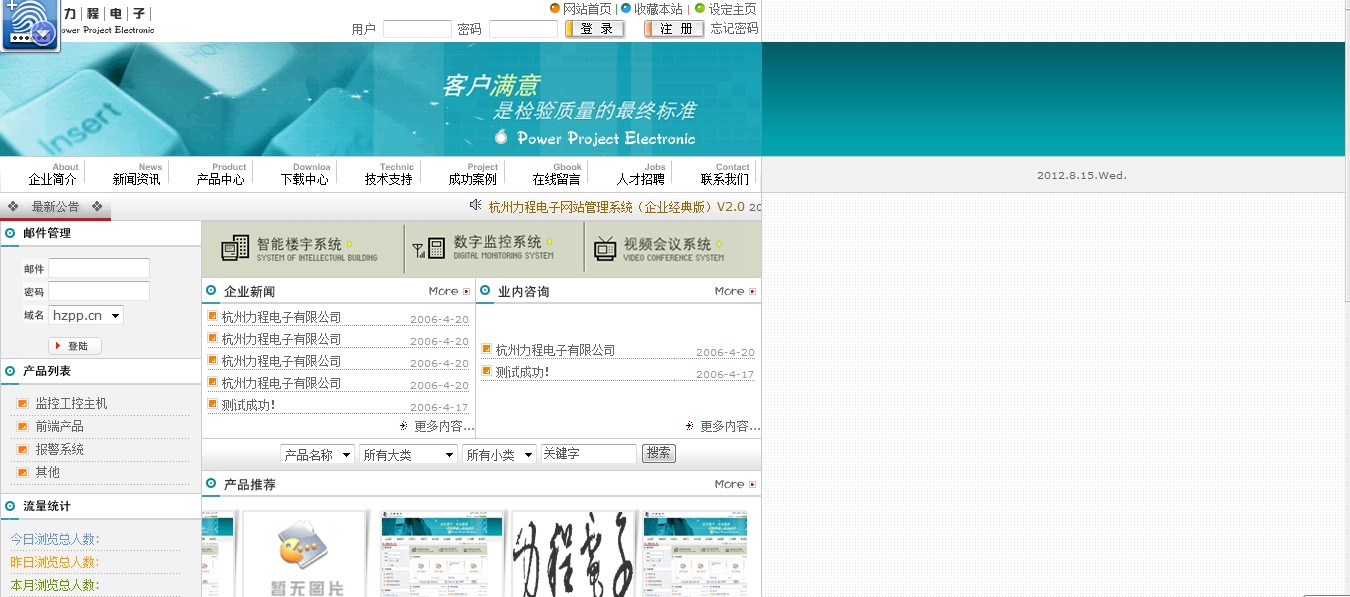The height and width of the screenshot is (597, 1350).
Task: Open the 企业简介 About menu item
Action: [x=53, y=174]
